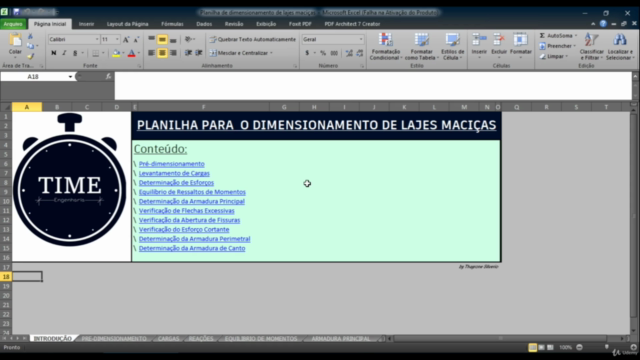Click the decrease decimal icon
The width and height of the screenshot is (640, 360).
tap(360, 53)
